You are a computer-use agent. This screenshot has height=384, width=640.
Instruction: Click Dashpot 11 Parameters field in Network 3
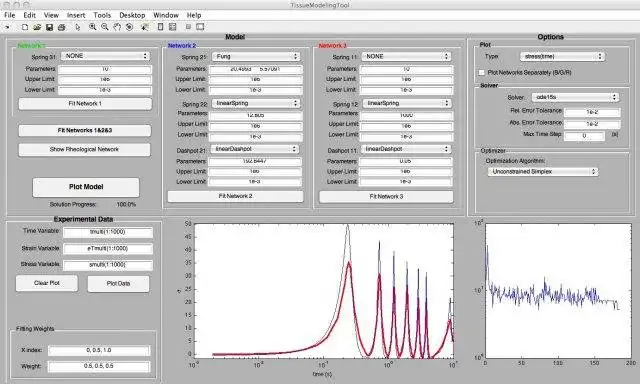tap(405, 162)
